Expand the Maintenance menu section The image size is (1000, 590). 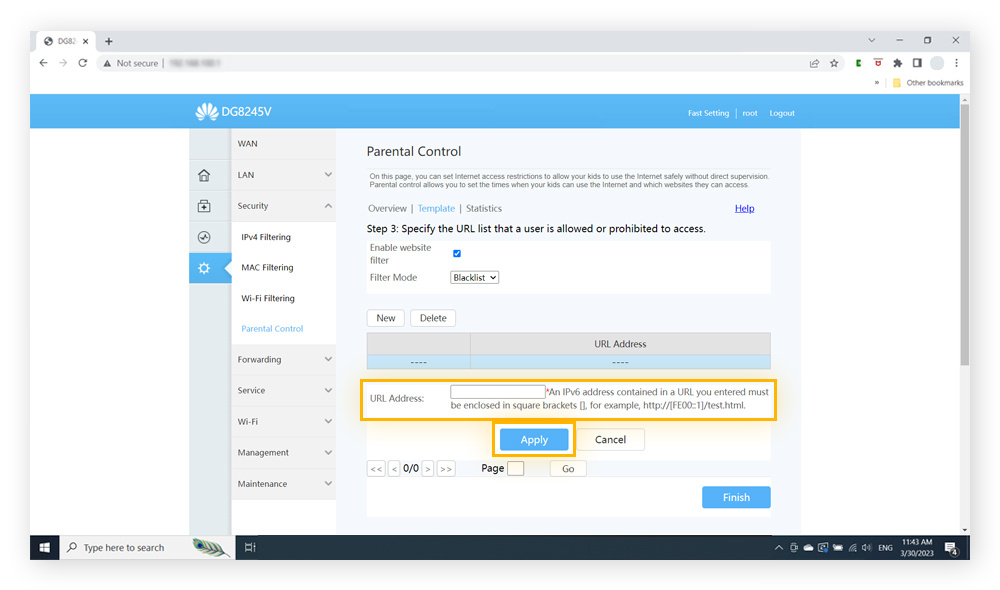tap(283, 484)
